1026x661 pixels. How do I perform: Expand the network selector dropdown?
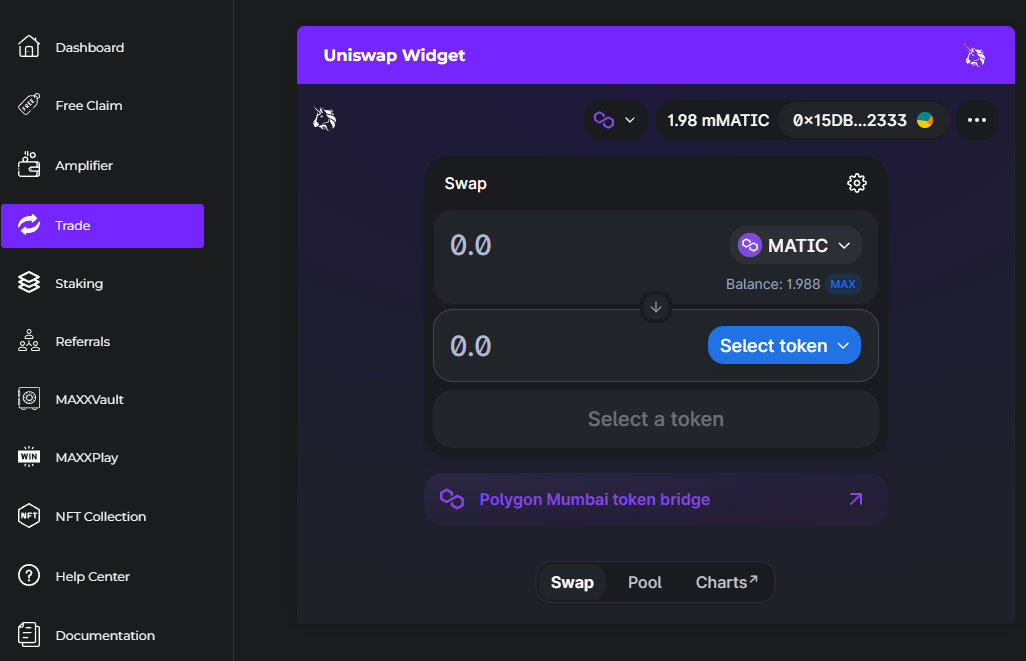[x=615, y=120]
